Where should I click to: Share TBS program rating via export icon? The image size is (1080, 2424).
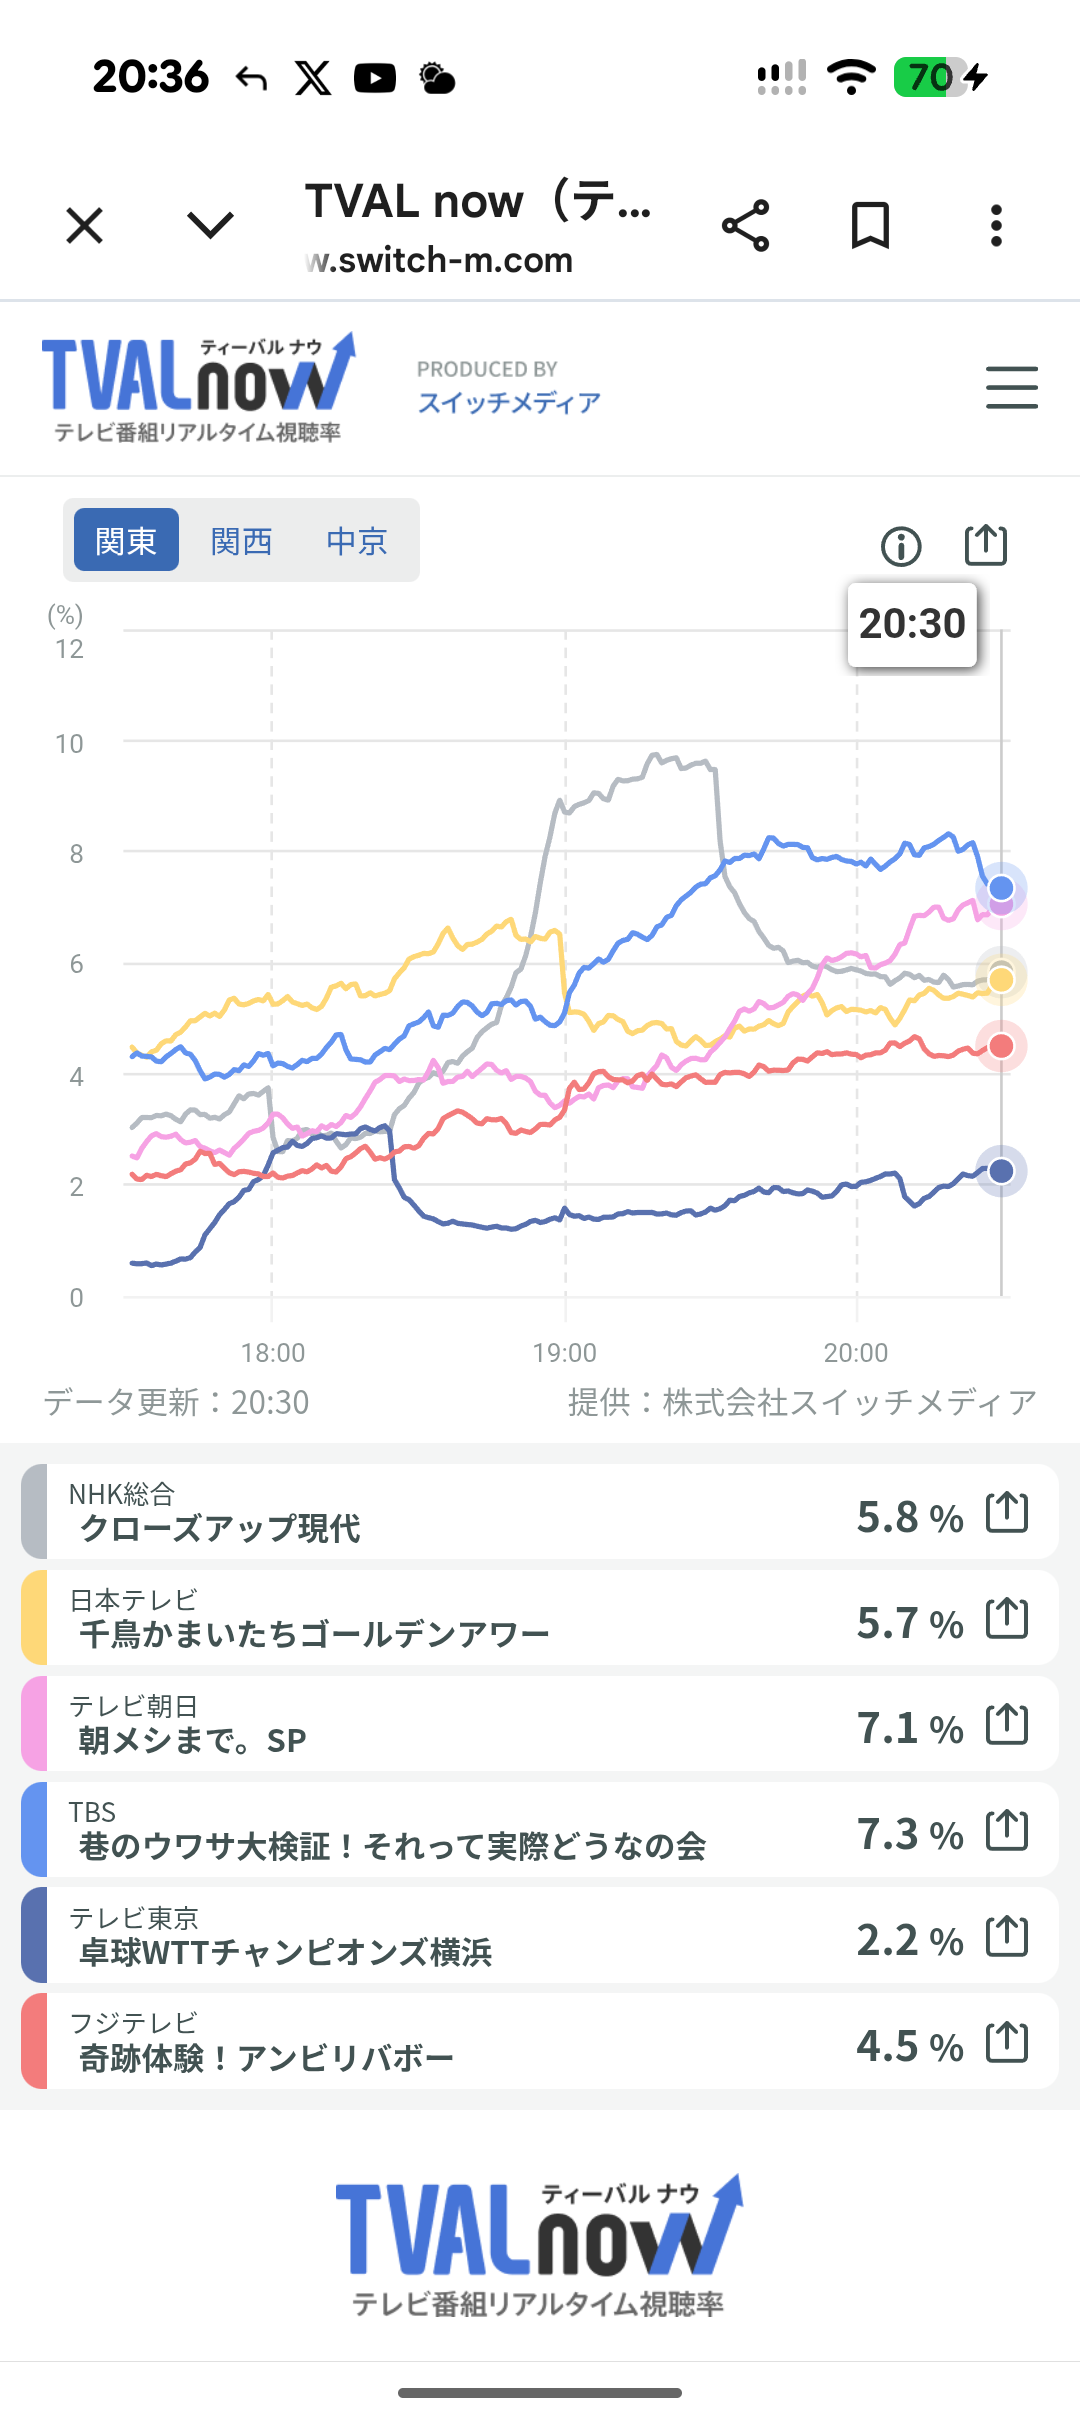1007,1829
